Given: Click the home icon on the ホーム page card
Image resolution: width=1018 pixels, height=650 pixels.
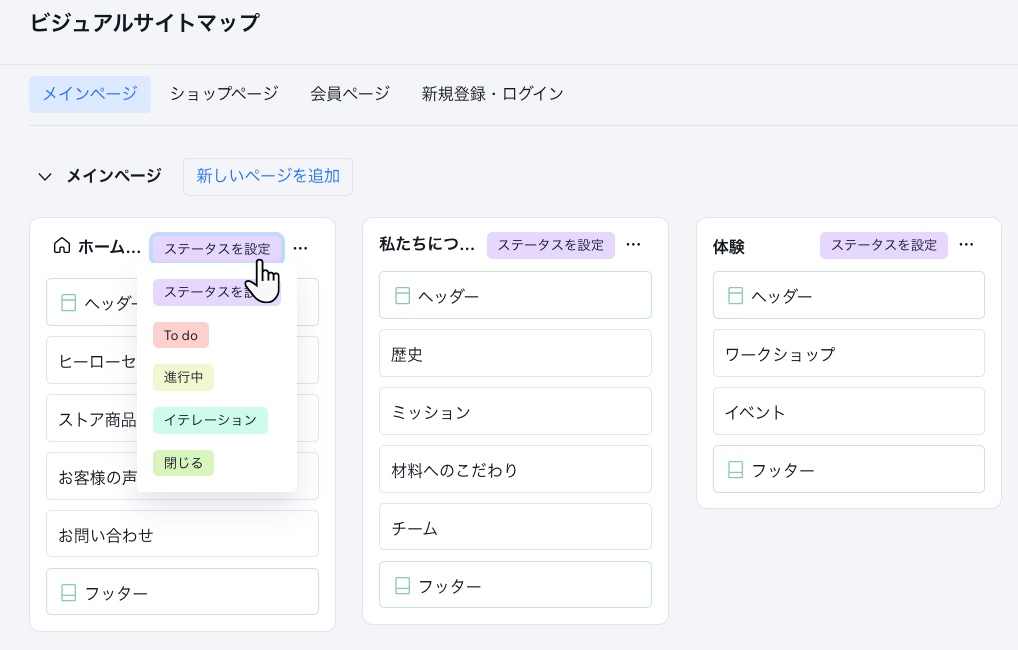Looking at the screenshot, I should (61, 247).
